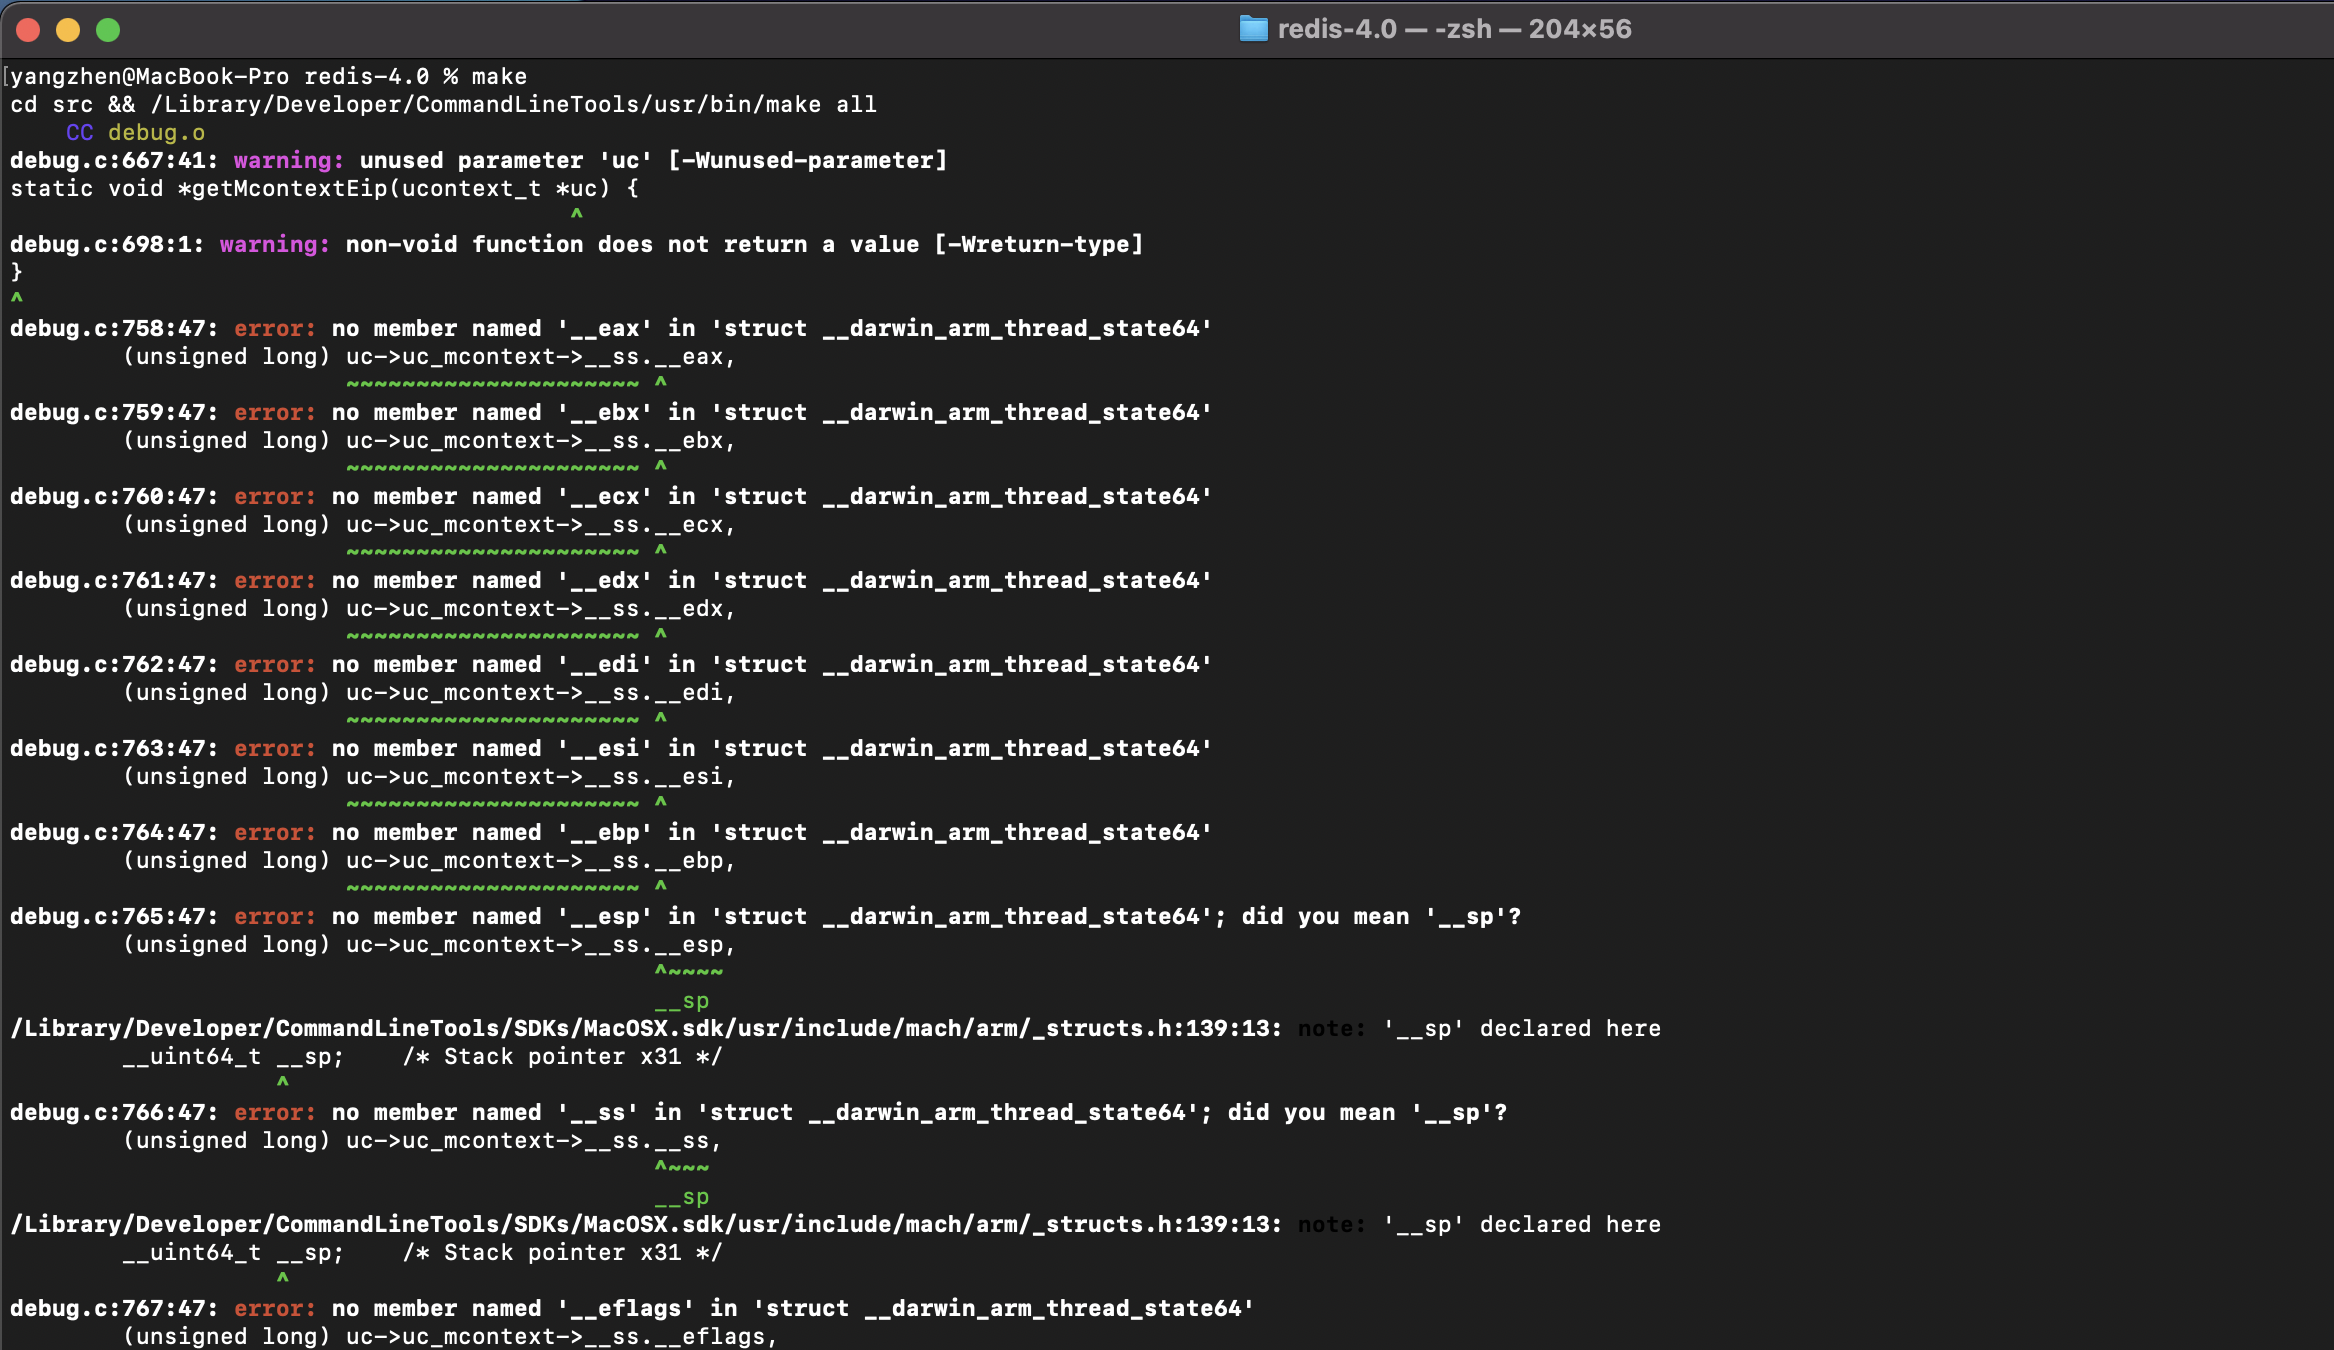The width and height of the screenshot is (2334, 1350).
Task: Click second '_structs.h:139:13' header path line
Action: pyautogui.click(x=646, y=1225)
